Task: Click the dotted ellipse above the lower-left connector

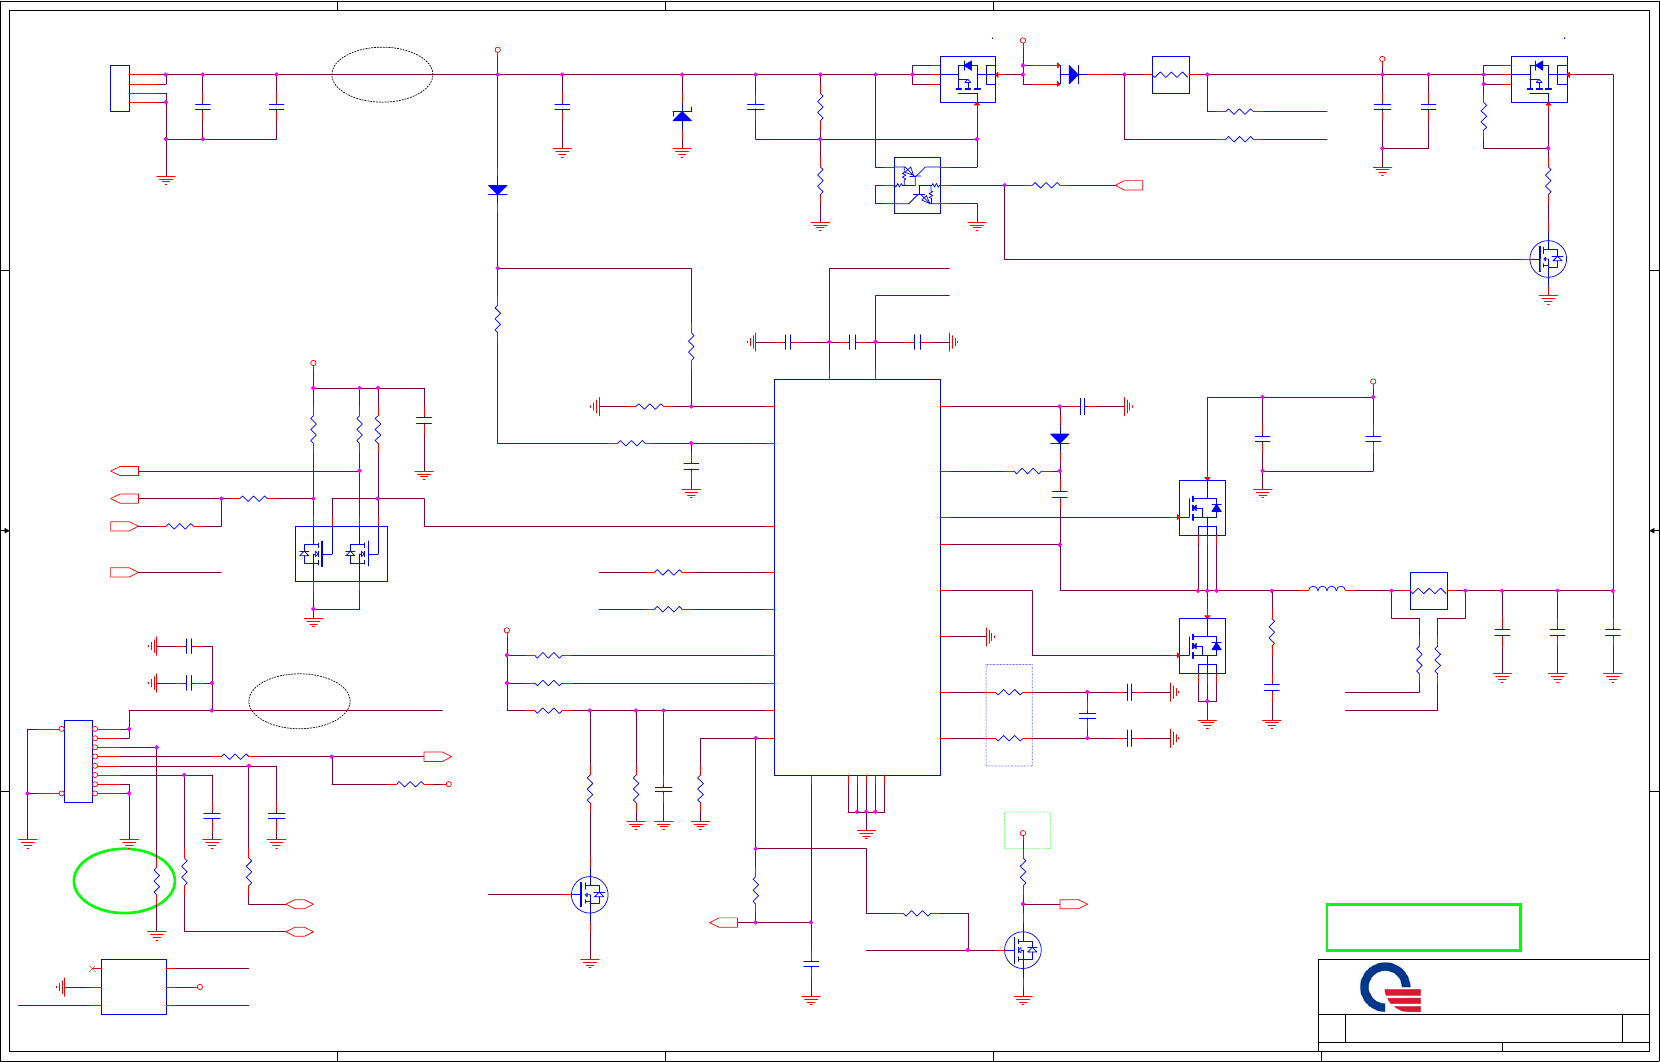Action: pyautogui.click(x=299, y=701)
